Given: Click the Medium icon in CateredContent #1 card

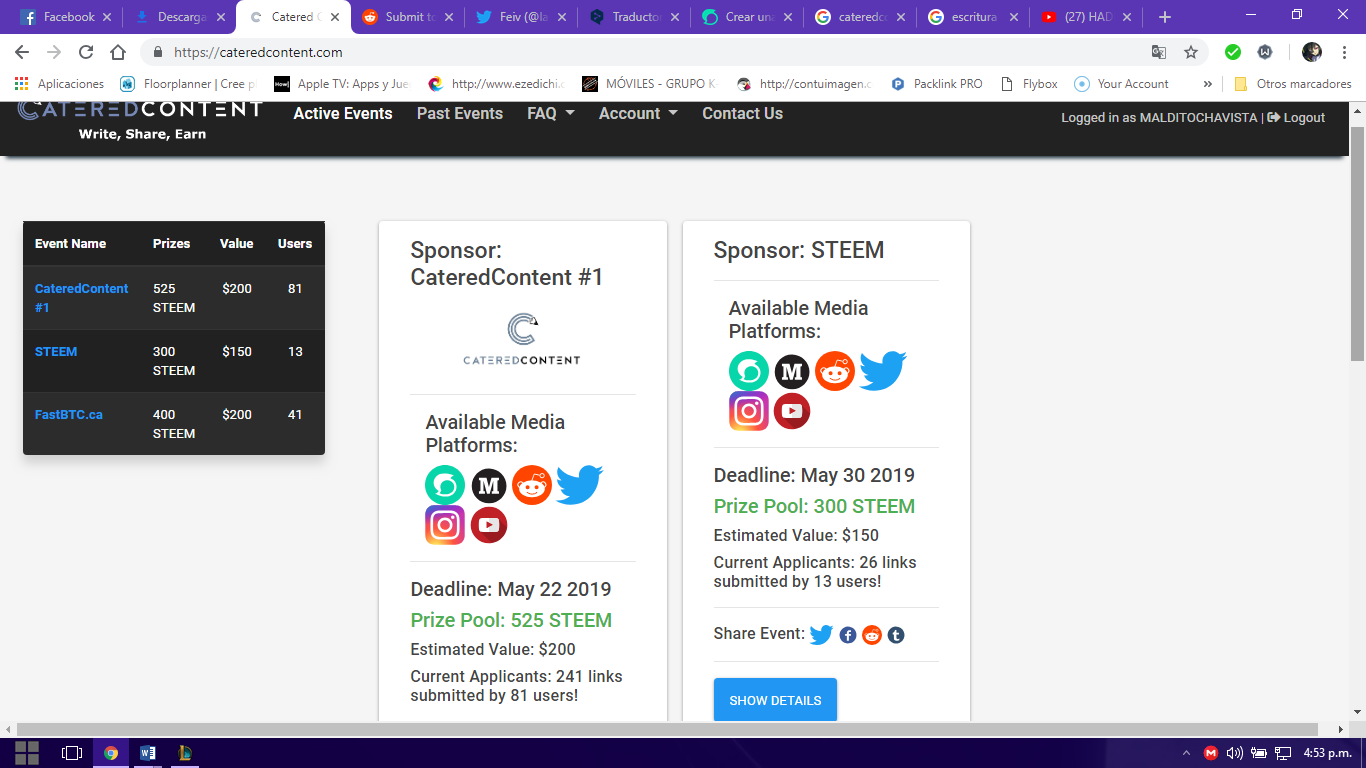Looking at the screenshot, I should pos(489,486).
